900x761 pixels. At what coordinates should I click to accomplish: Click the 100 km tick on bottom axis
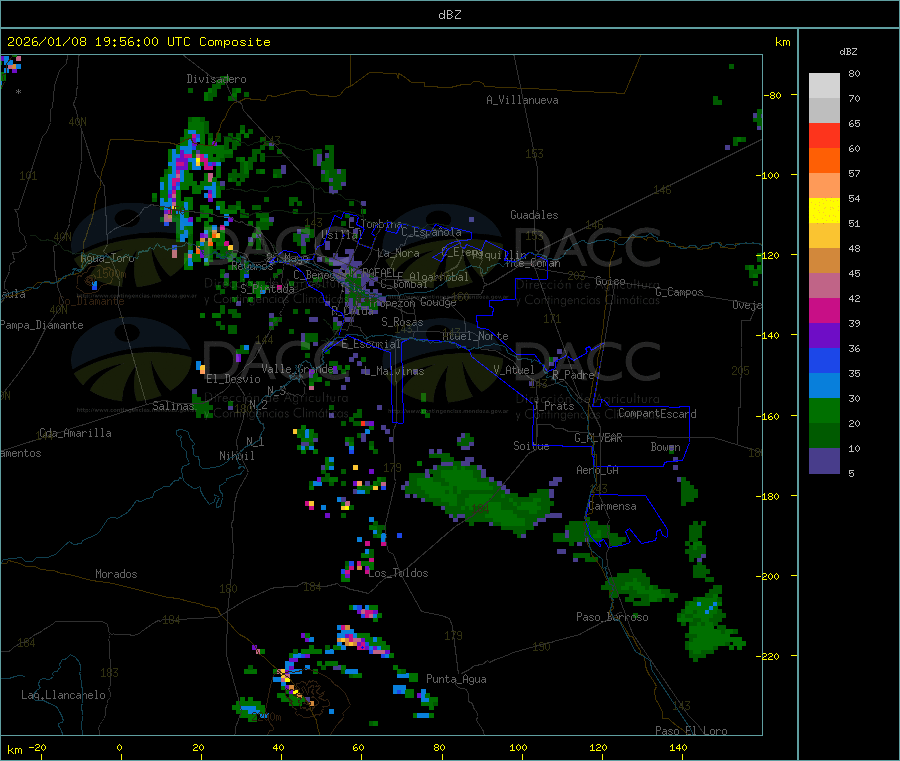518,748
